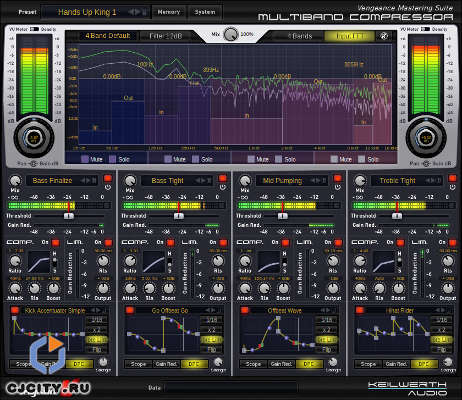Click the yellow button in the Offbeat Wave envelope
This screenshot has height=400, width=462.
click(x=326, y=340)
